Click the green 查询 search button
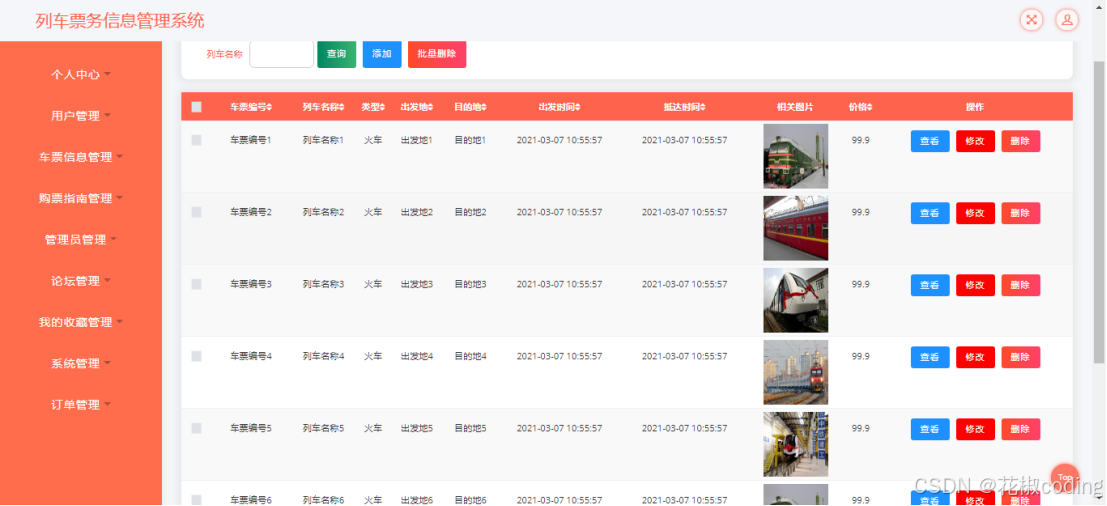 tap(337, 54)
